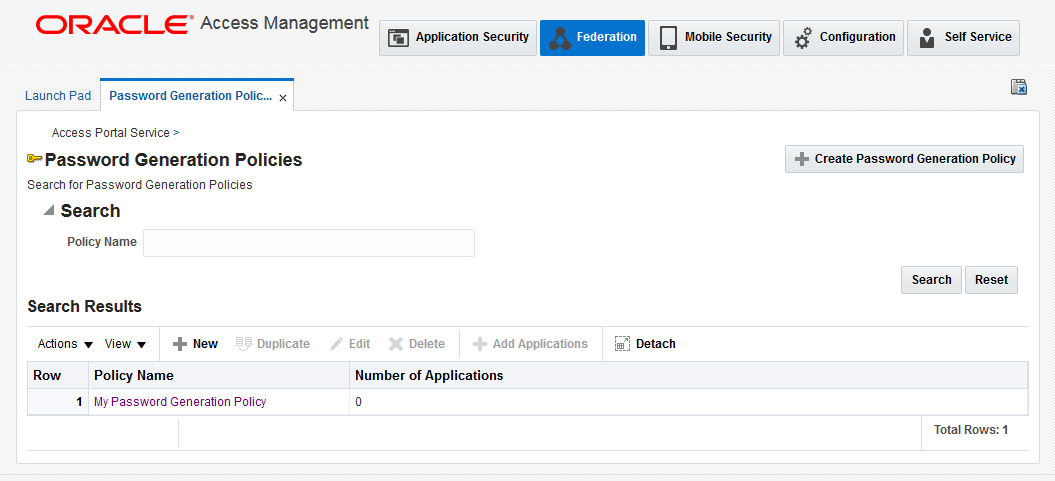
Task: Focus the Policy Name input field
Action: 309,243
